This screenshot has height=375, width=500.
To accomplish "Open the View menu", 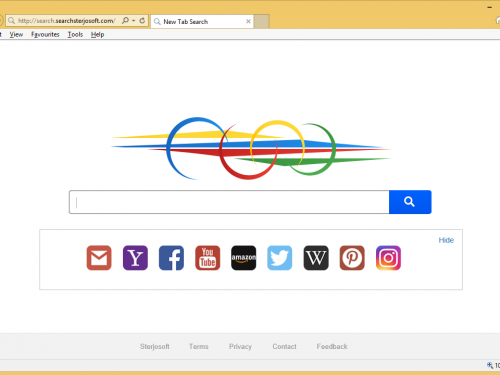I will 16,34.
